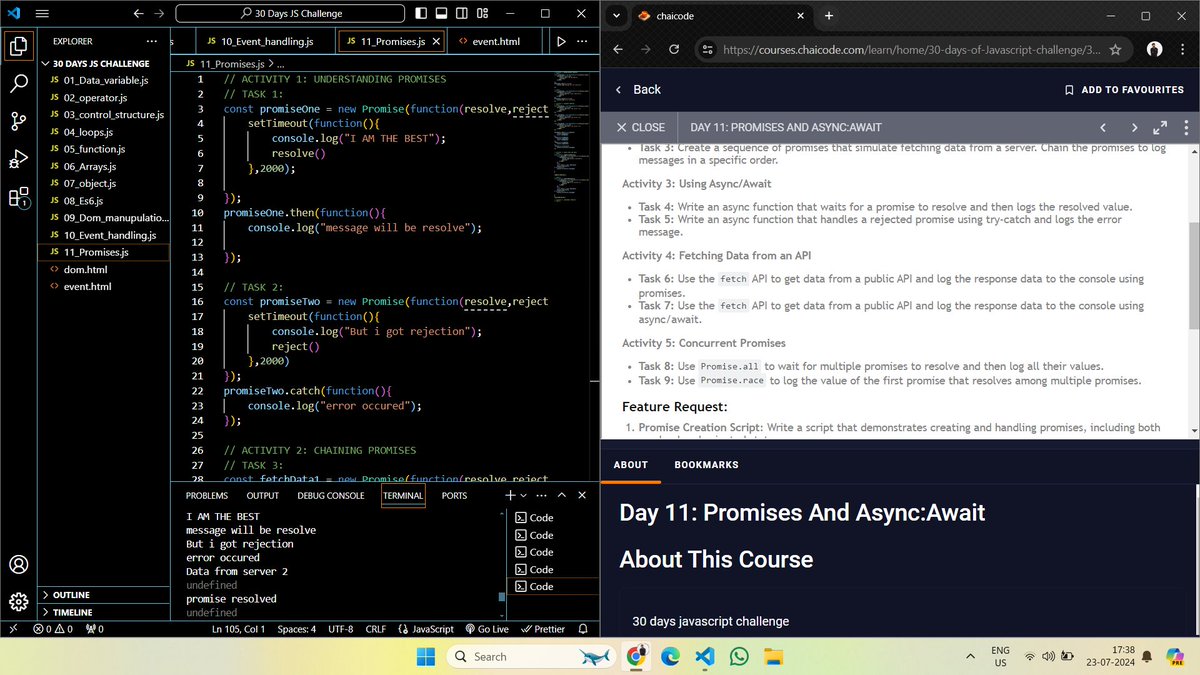This screenshot has height=675, width=1200.
Task: Change indentation via Spaces: 4
Action: [x=297, y=629]
